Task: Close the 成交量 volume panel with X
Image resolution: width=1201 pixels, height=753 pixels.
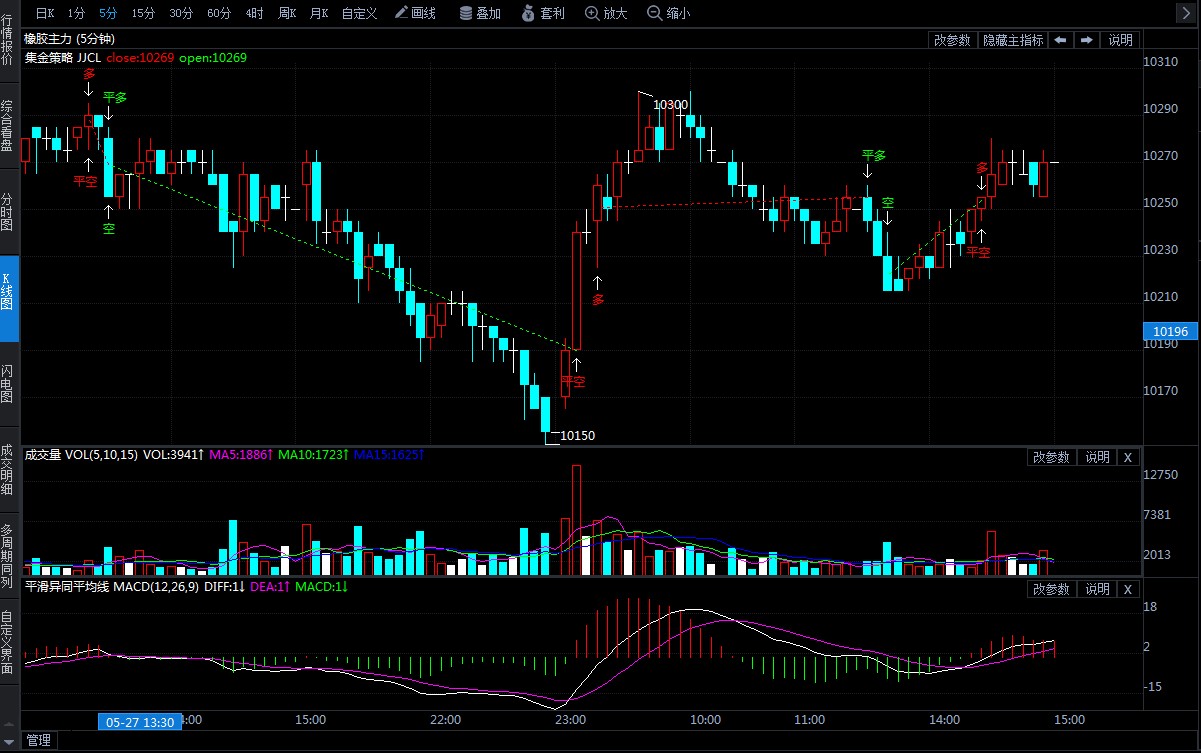Action: coord(1128,457)
